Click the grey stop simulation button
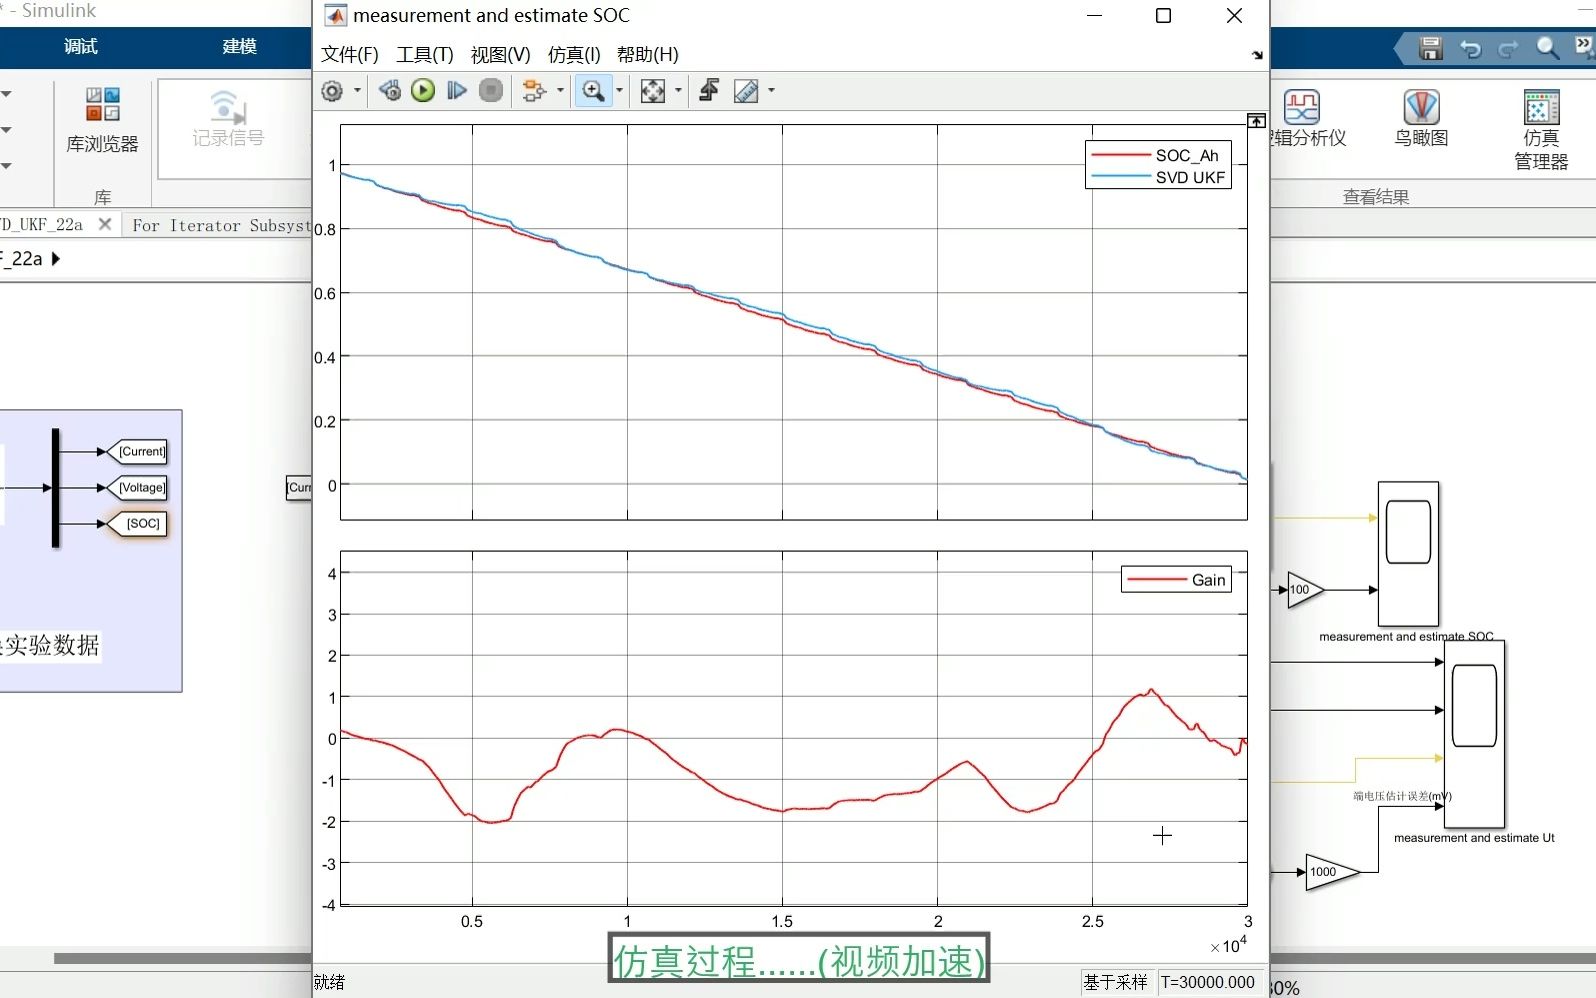Image resolution: width=1596 pixels, height=998 pixels. pyautogui.click(x=491, y=91)
